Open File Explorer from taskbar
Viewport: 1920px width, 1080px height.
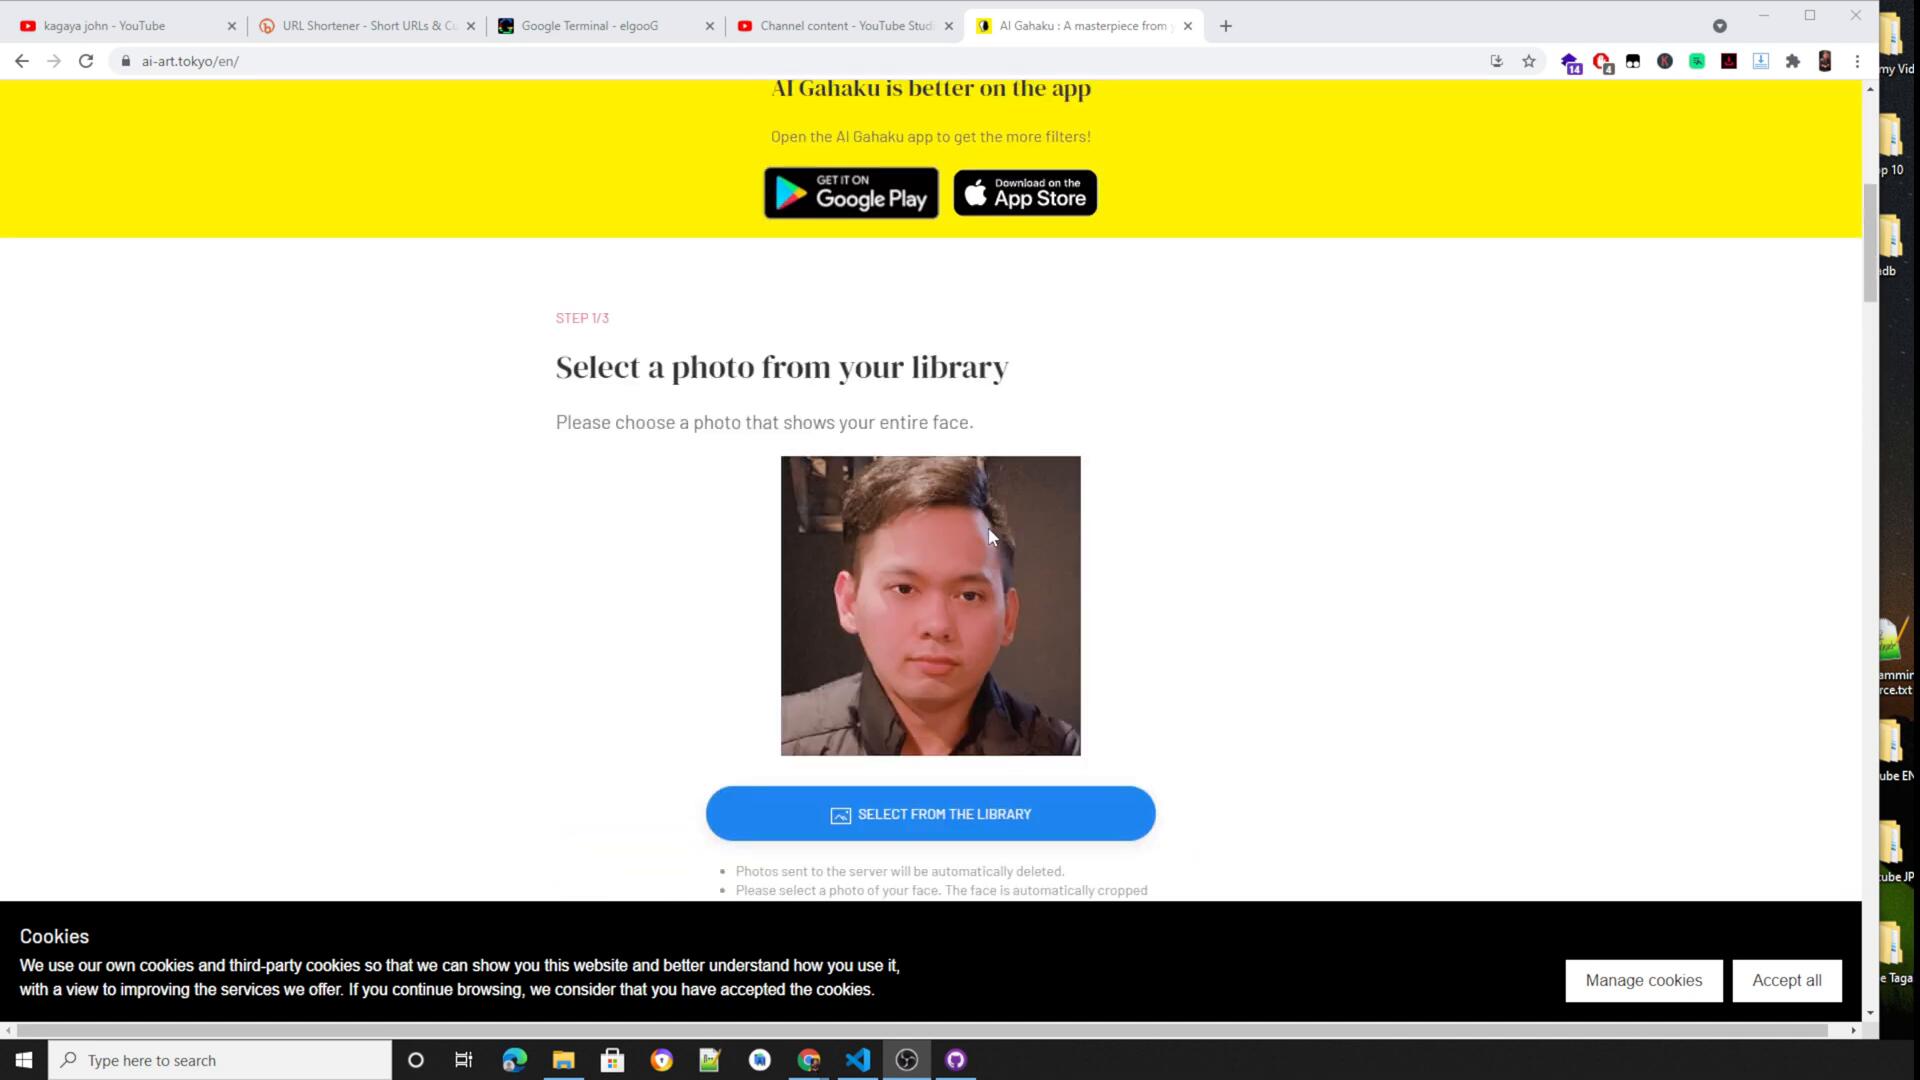pyautogui.click(x=564, y=1060)
